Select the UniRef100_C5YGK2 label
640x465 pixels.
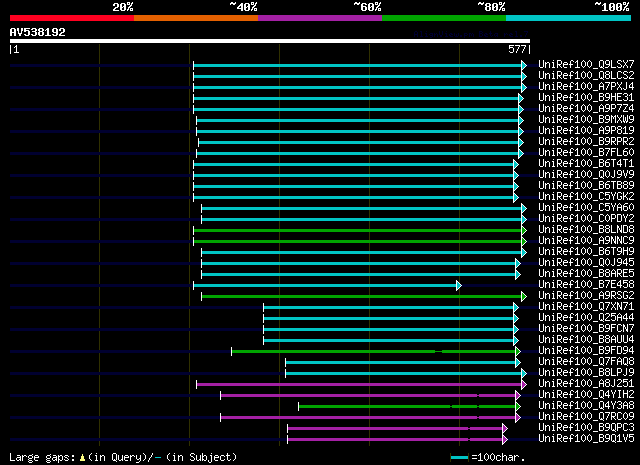tap(586, 196)
